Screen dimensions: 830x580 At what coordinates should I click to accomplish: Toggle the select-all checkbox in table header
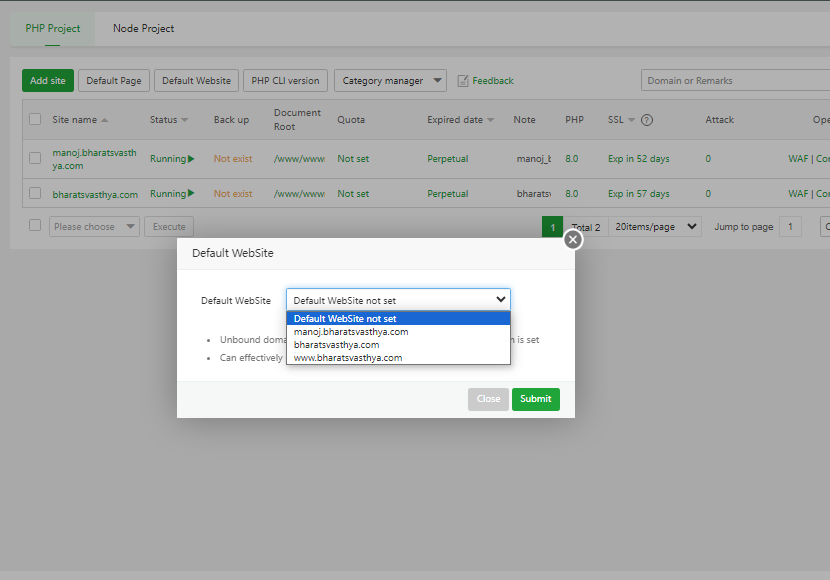tap(35, 120)
